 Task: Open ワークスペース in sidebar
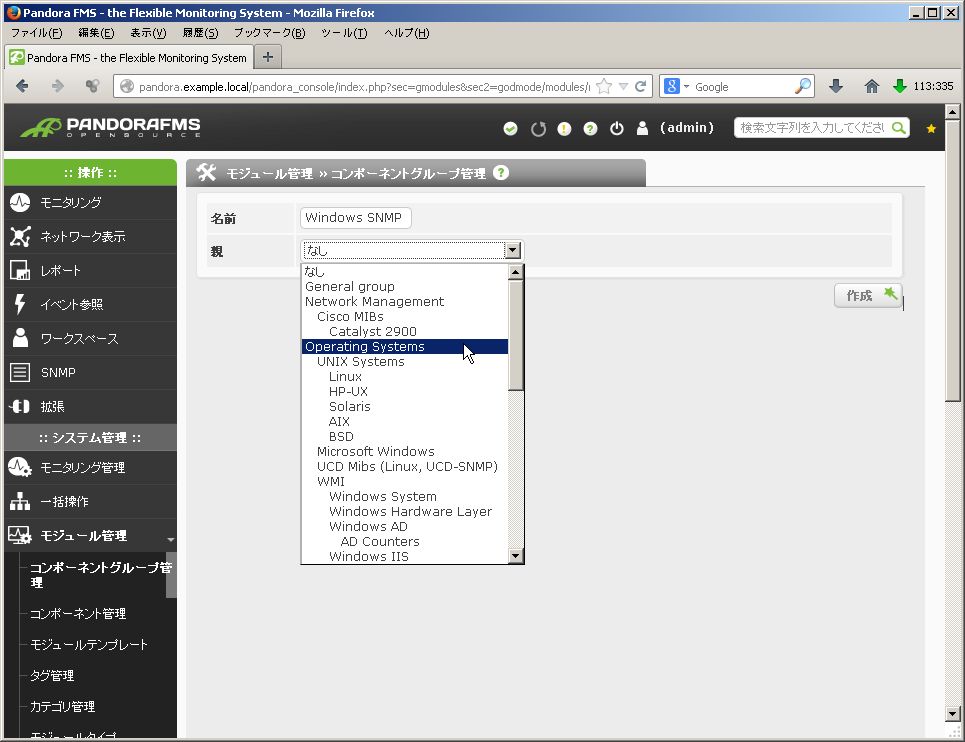[90, 338]
